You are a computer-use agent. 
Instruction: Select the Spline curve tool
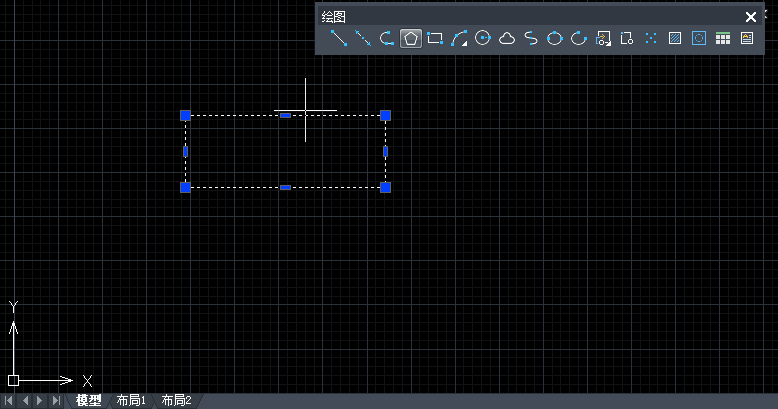tap(531, 39)
